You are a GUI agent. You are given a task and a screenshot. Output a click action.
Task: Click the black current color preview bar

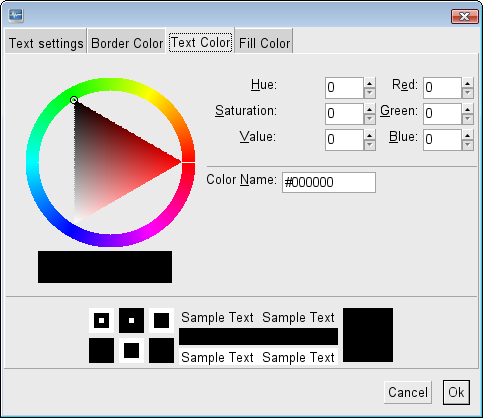click(105, 267)
